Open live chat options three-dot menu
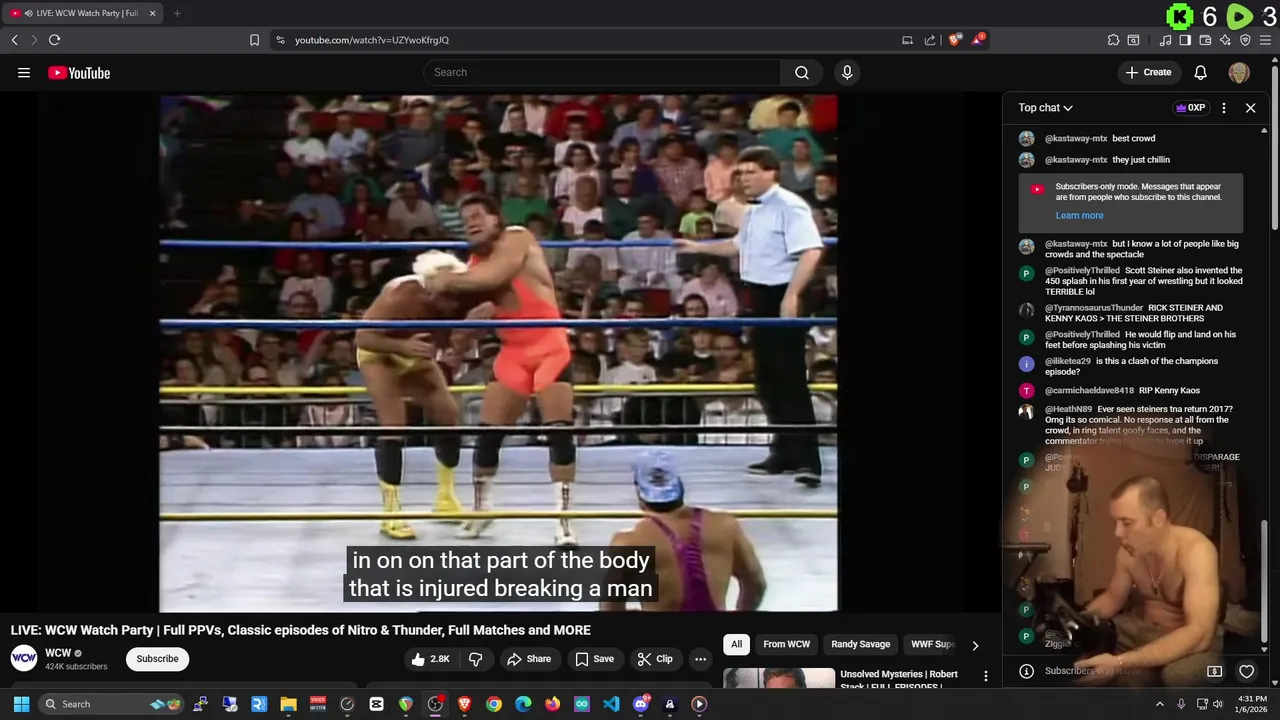 (1224, 108)
